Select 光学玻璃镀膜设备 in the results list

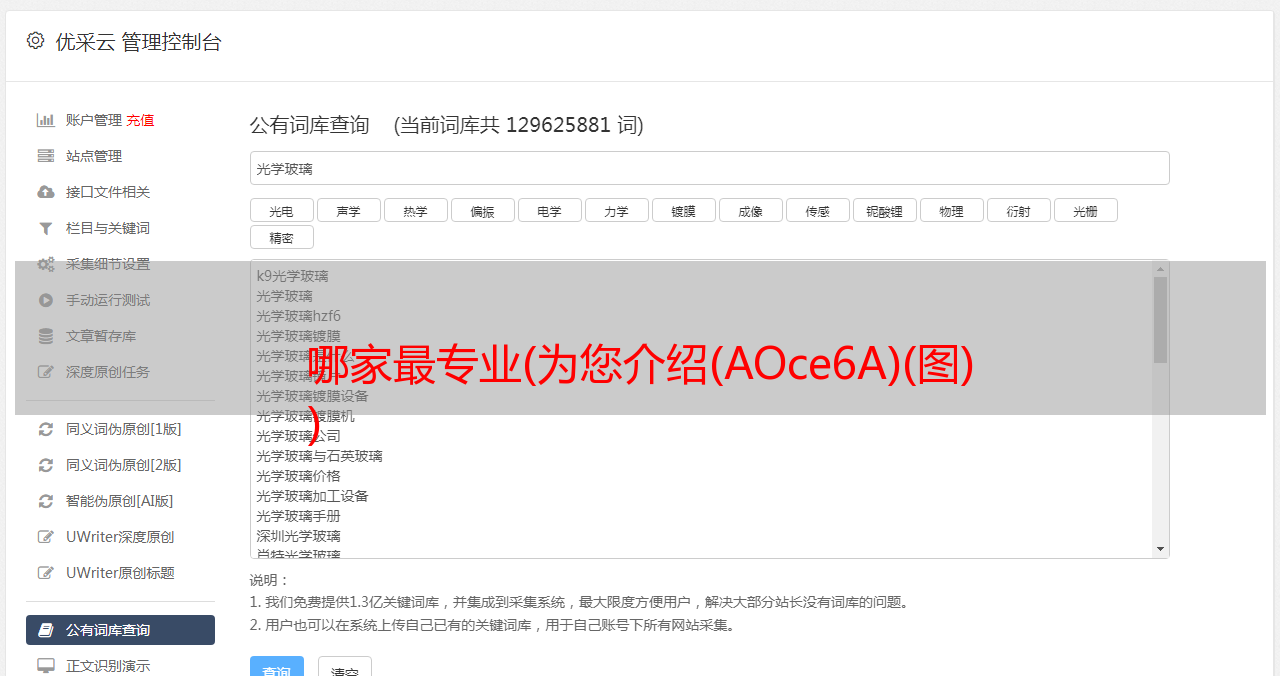[312, 396]
